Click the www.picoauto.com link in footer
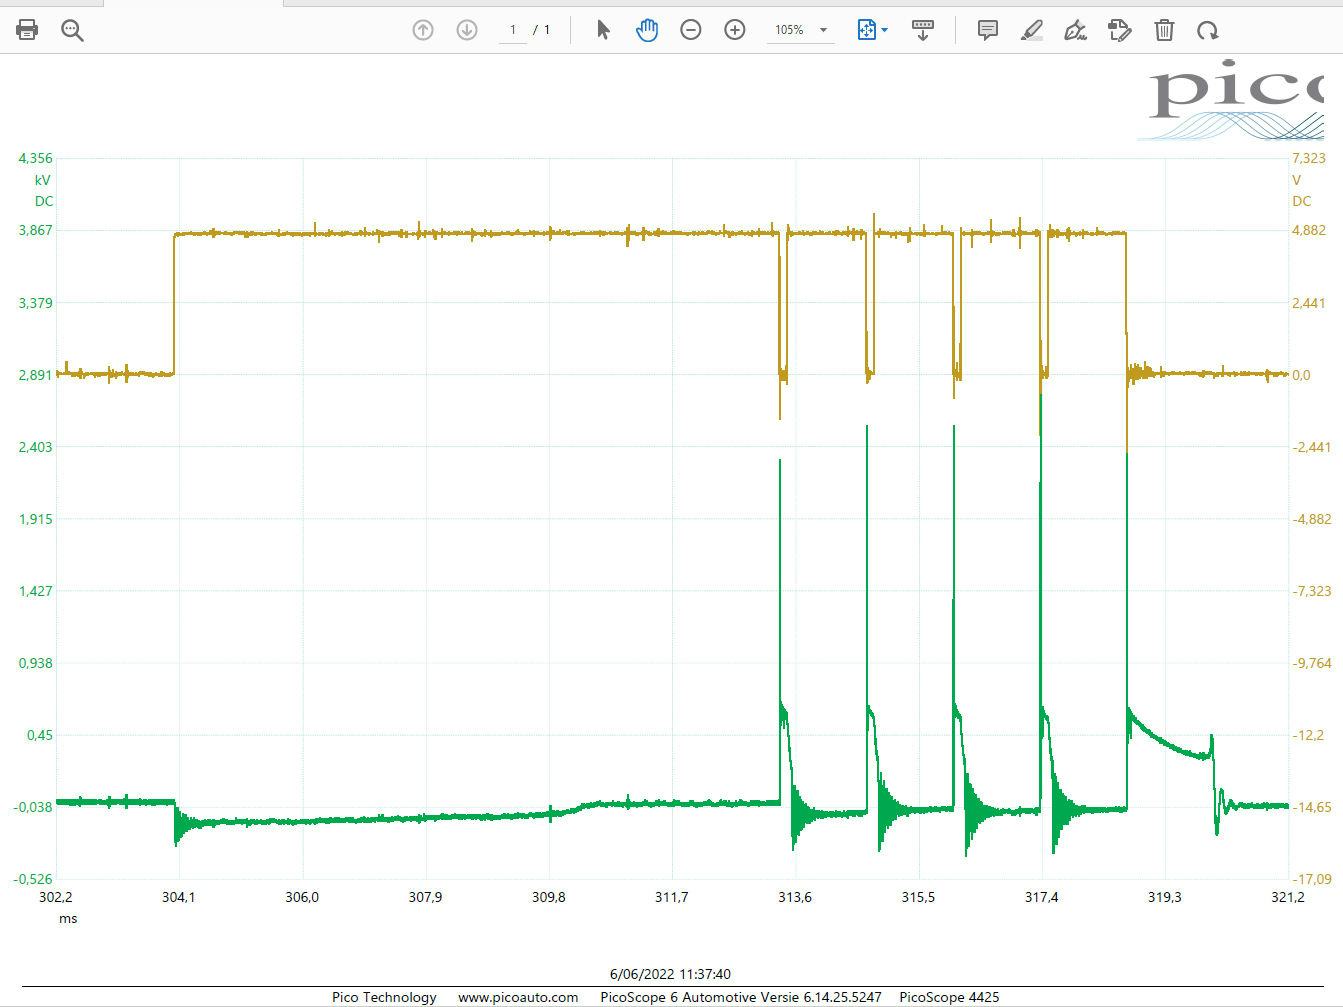 [518, 997]
